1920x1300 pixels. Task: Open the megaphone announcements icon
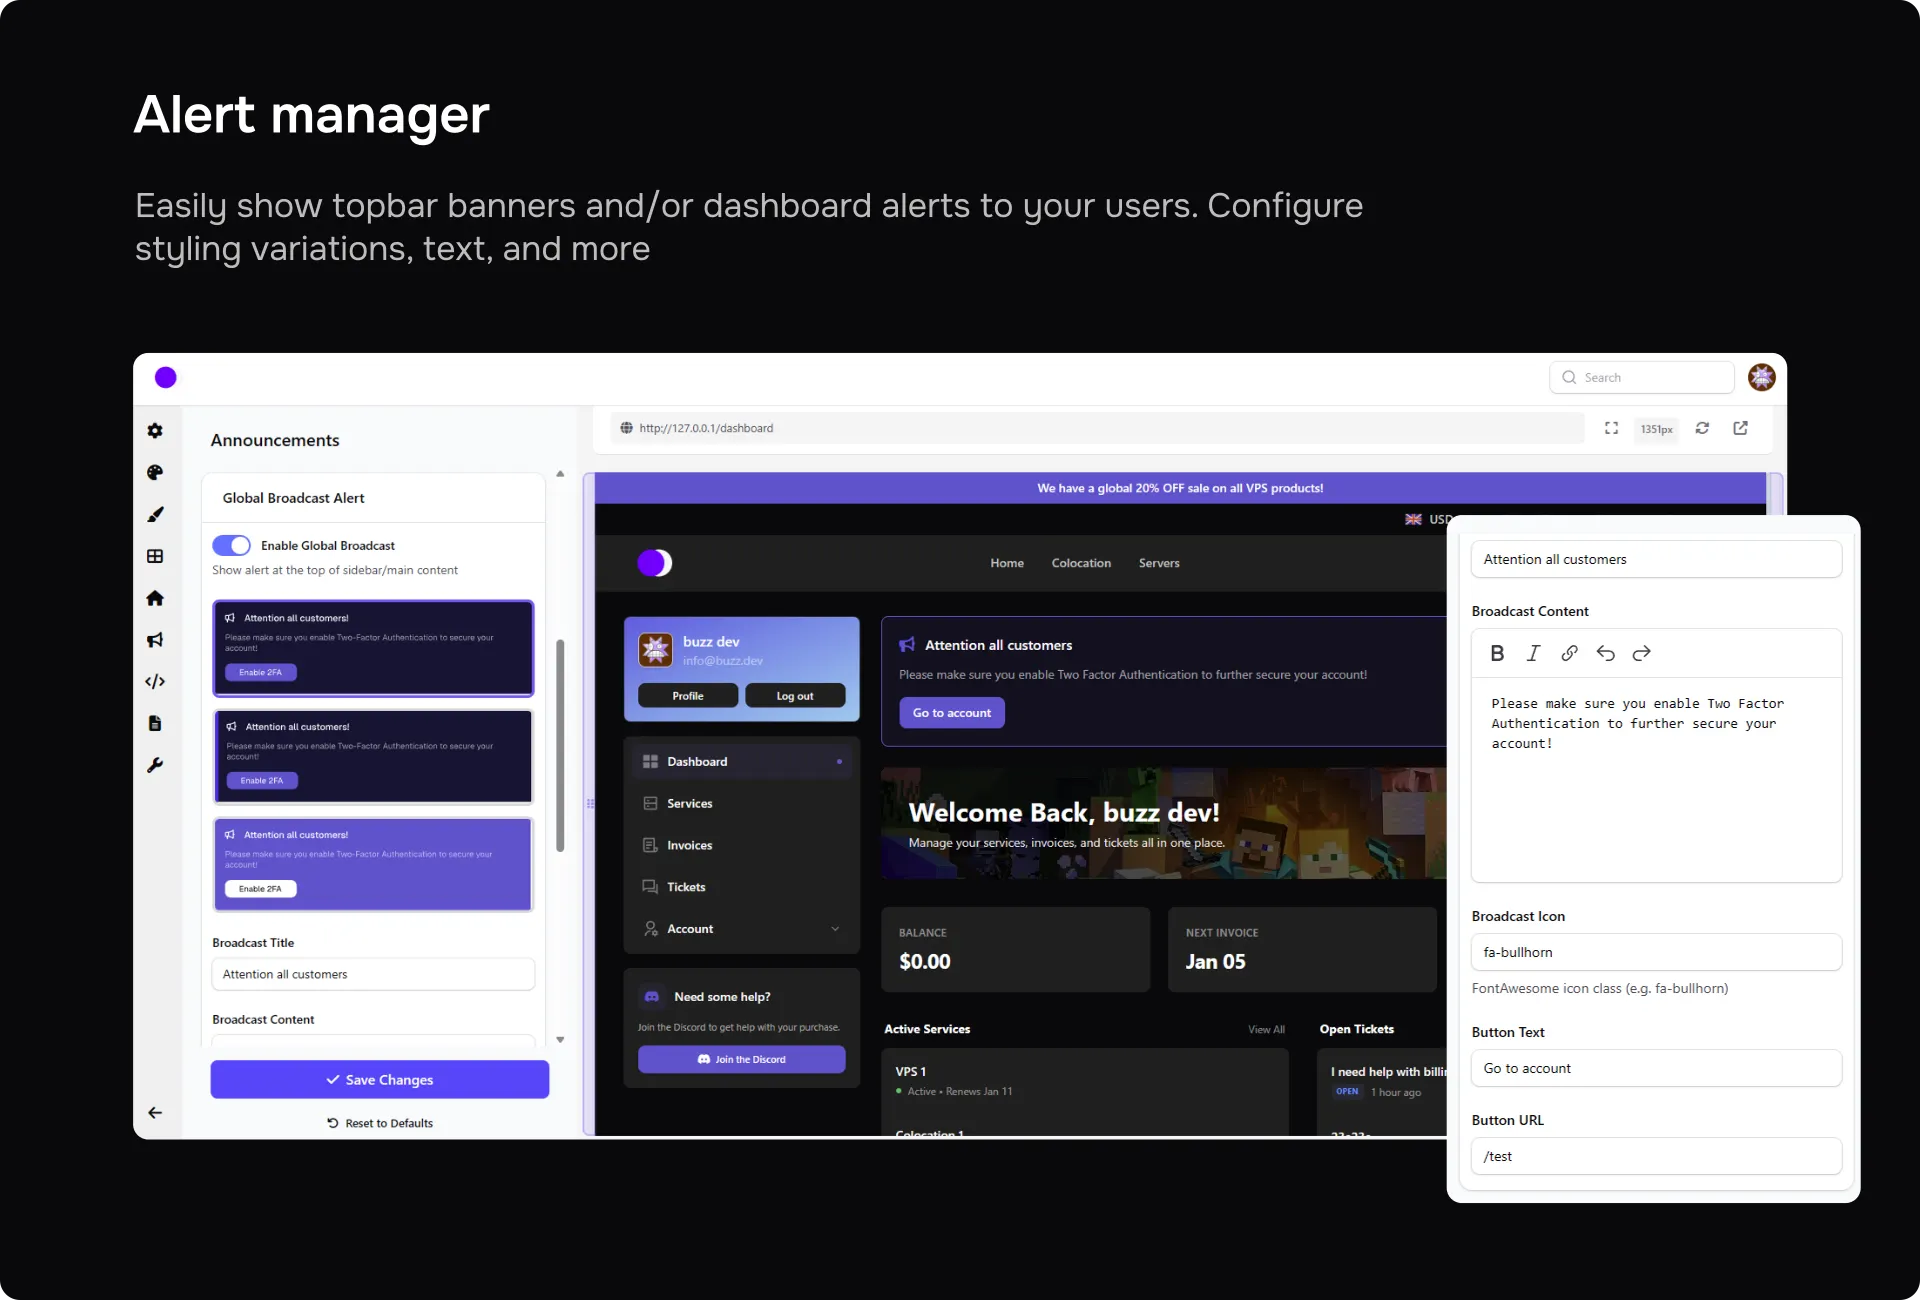point(155,640)
